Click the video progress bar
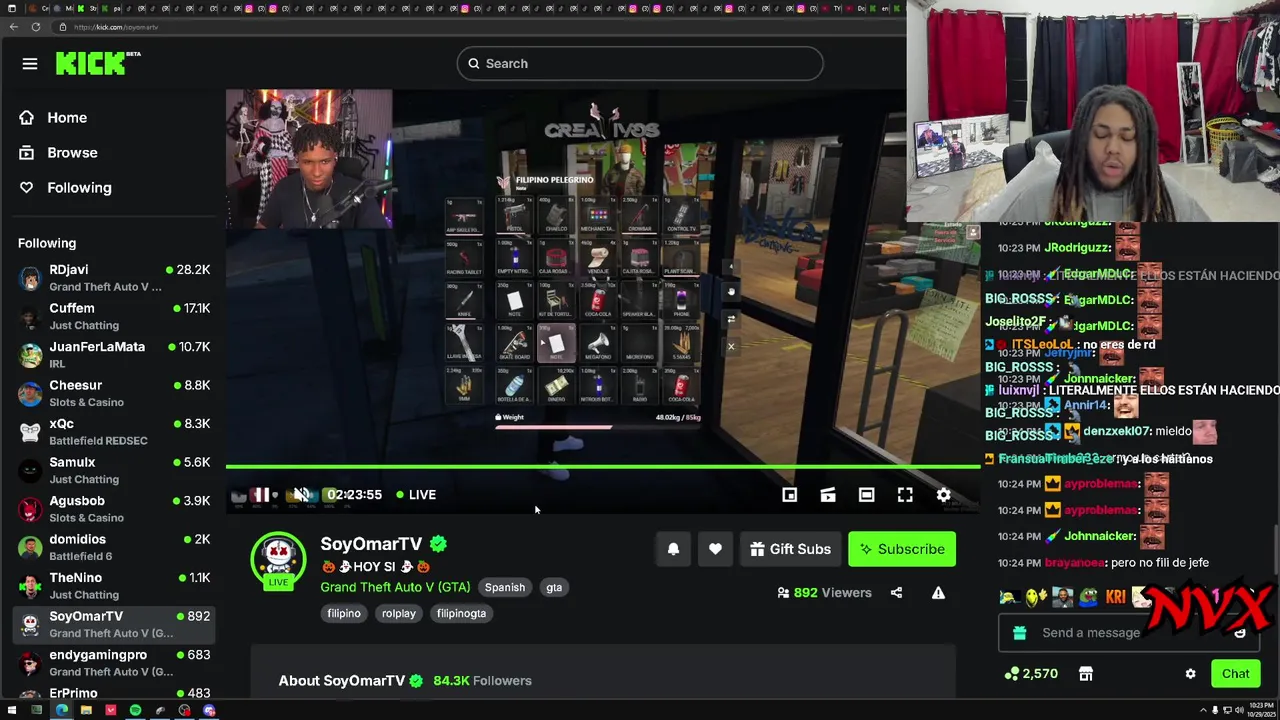 (603, 466)
